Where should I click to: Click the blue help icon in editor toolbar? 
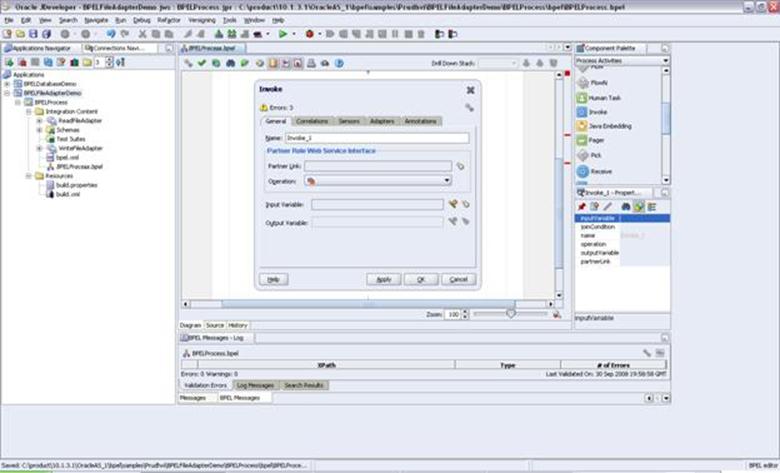[339, 63]
